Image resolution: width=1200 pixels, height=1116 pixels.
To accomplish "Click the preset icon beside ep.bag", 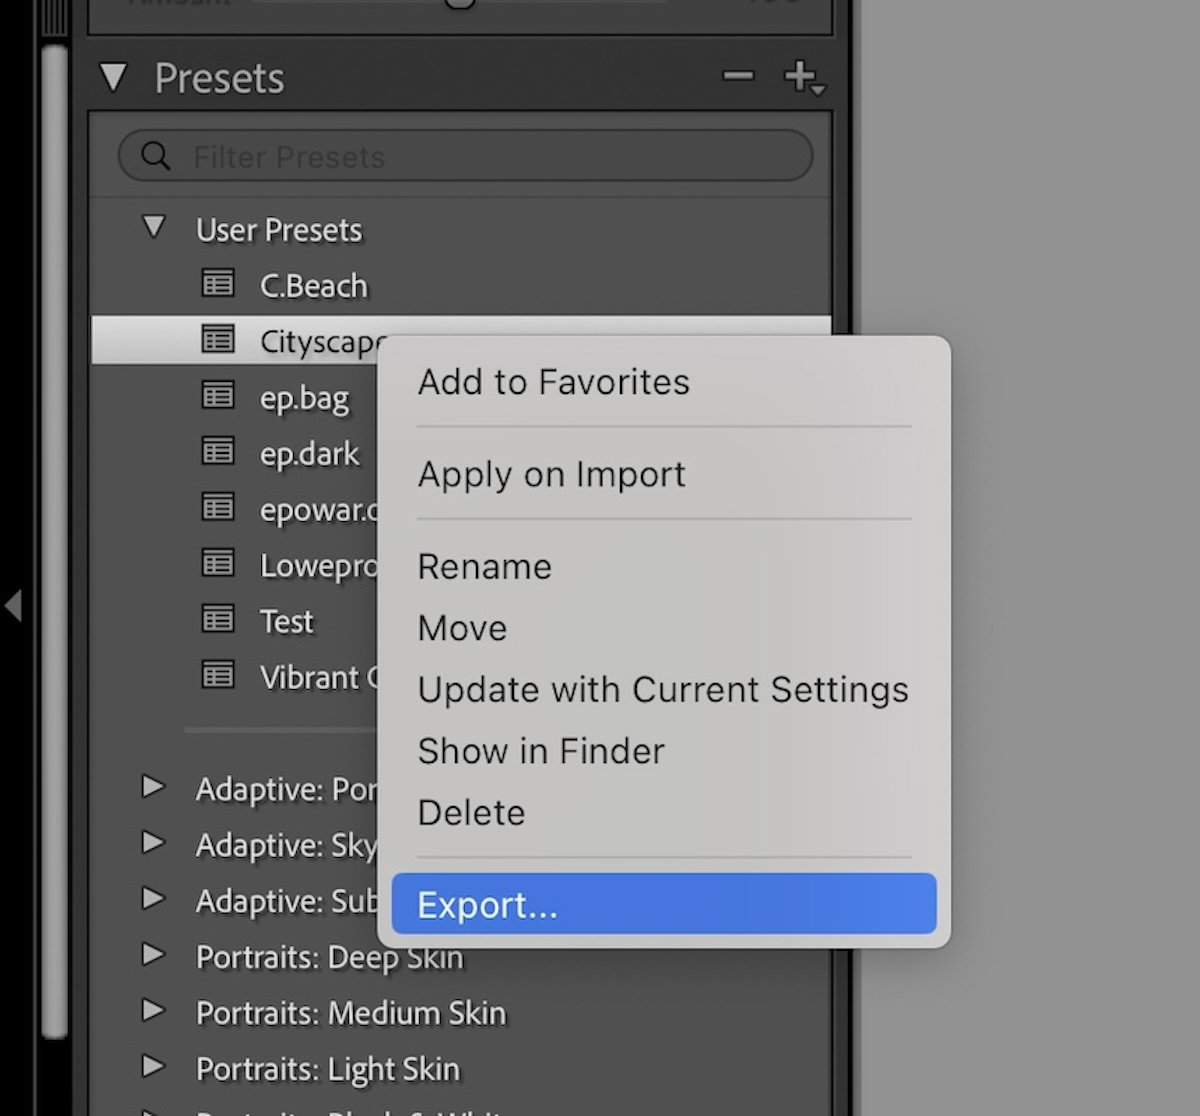I will (x=217, y=396).
